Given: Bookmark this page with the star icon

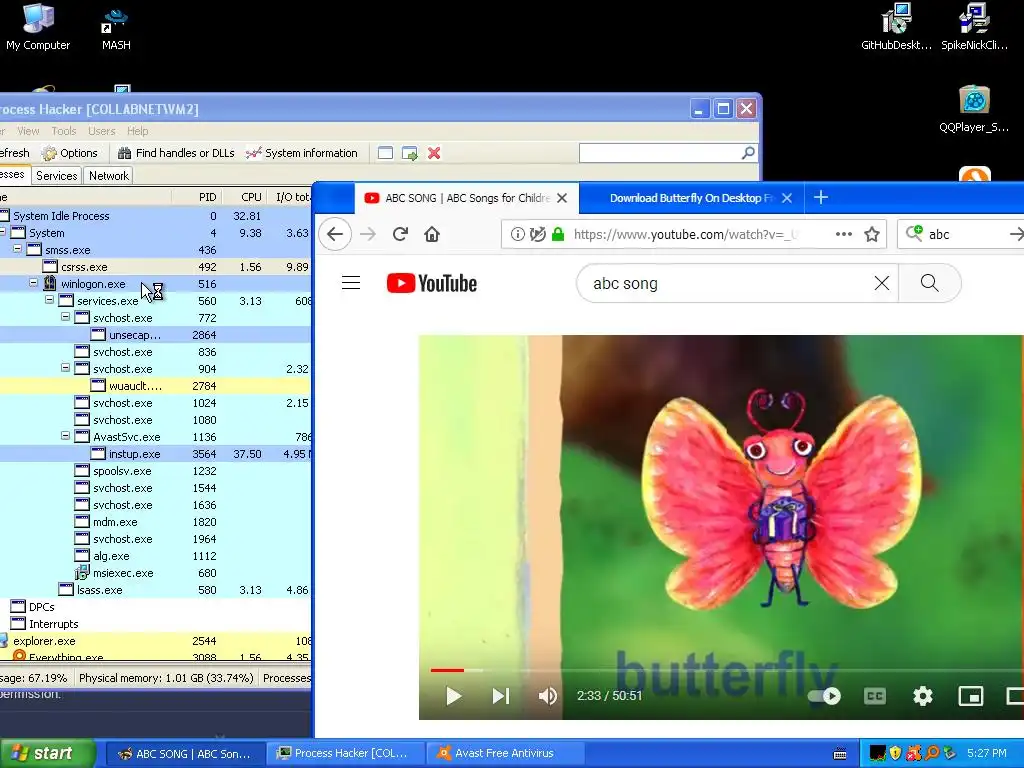Looking at the screenshot, I should (872, 234).
